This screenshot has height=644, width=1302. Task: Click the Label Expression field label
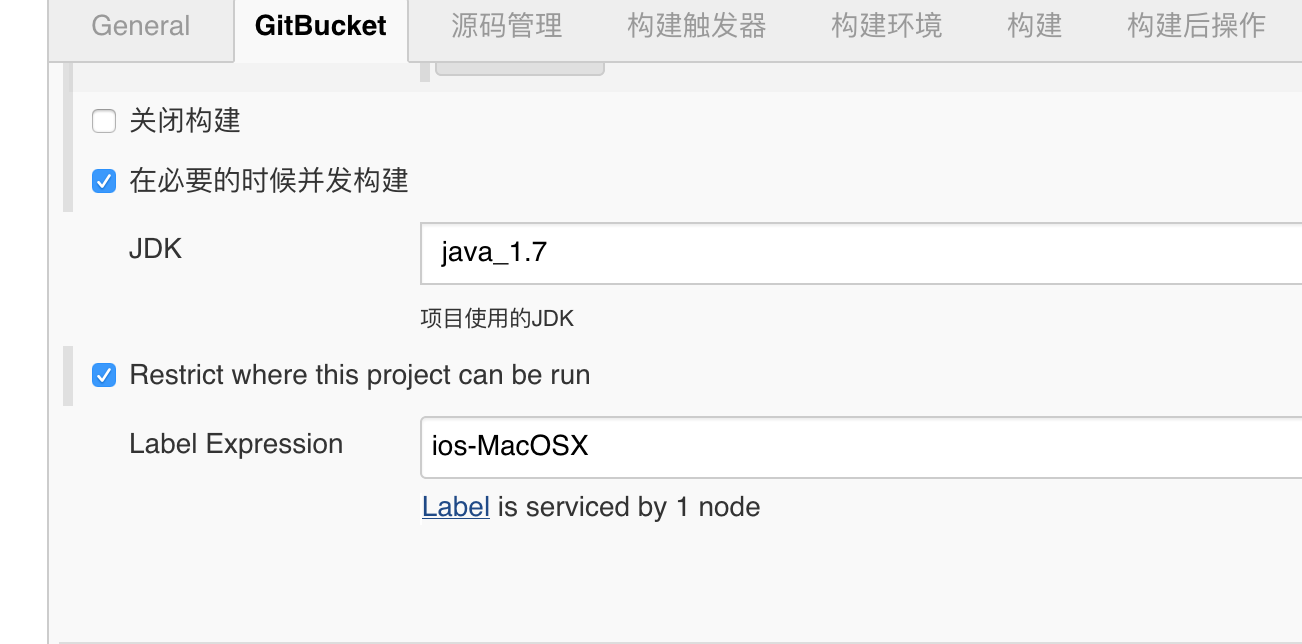point(236,444)
